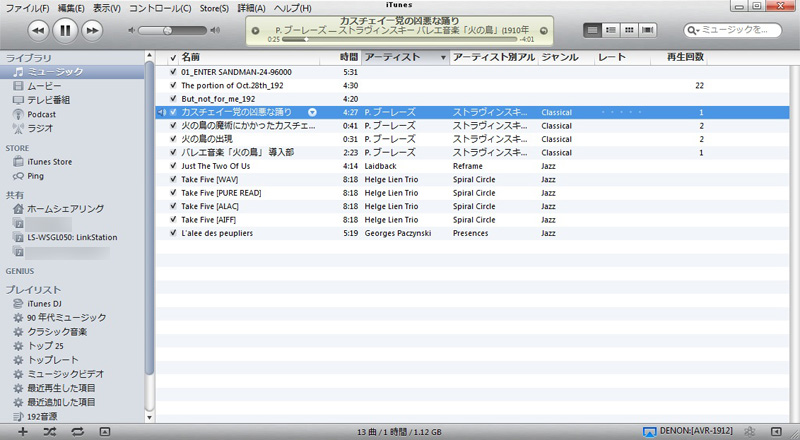
Task: Open the 表示(V) menu
Action: point(107,8)
